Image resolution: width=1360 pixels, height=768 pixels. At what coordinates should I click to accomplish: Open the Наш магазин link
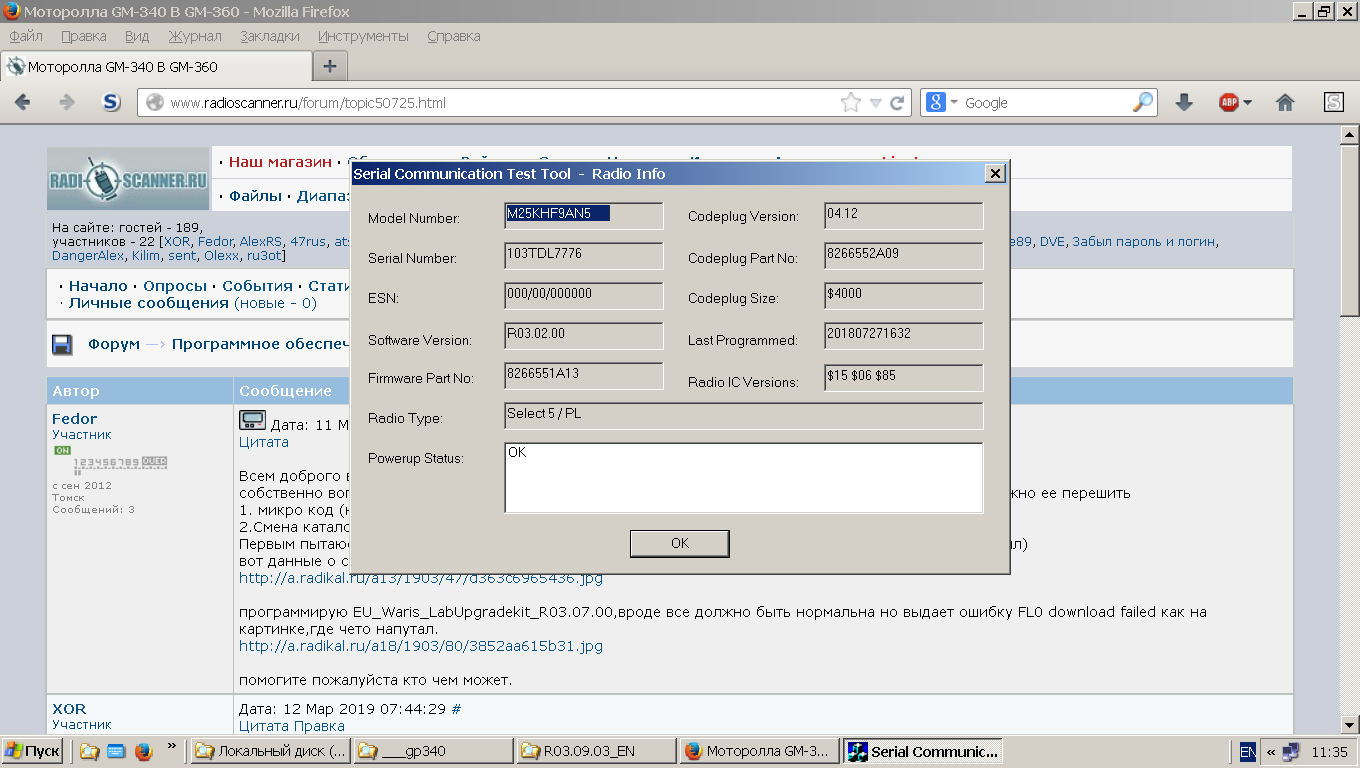(280, 161)
